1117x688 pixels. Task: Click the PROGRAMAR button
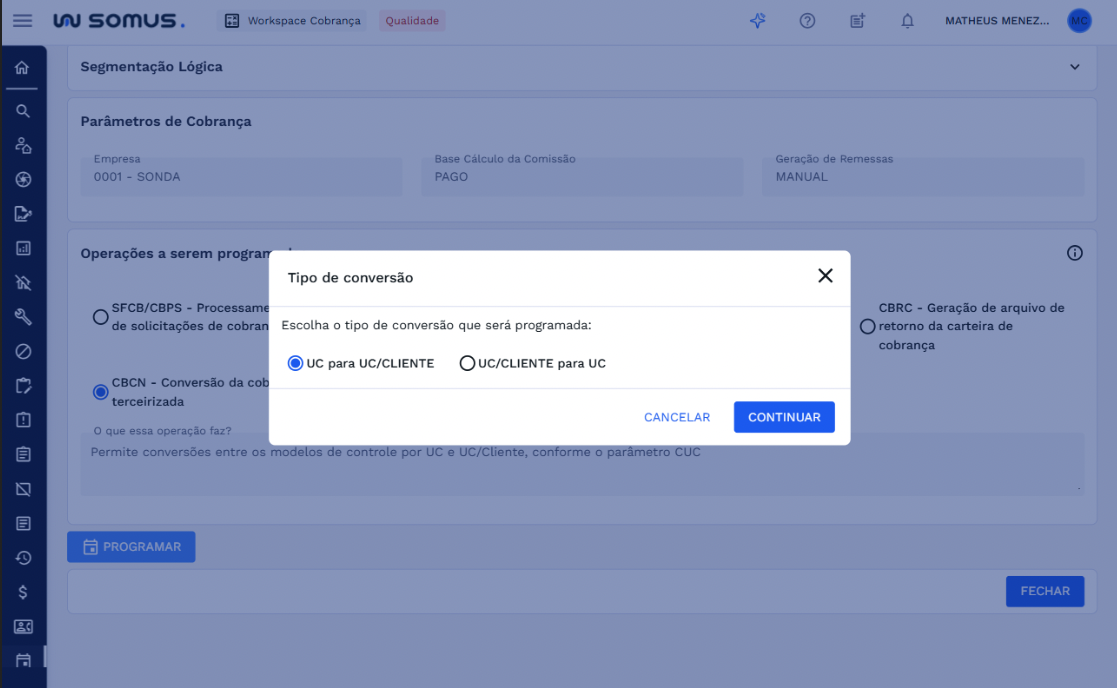click(x=131, y=547)
